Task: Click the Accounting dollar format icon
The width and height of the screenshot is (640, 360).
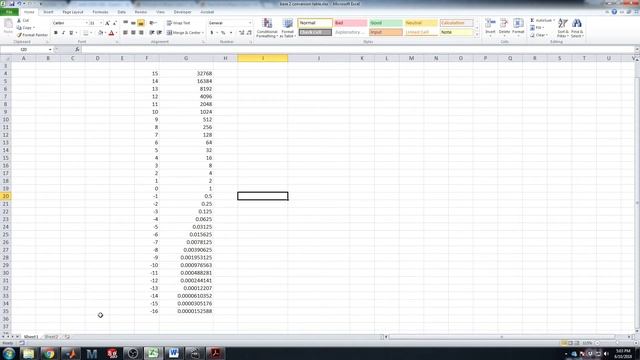Action: (211, 33)
